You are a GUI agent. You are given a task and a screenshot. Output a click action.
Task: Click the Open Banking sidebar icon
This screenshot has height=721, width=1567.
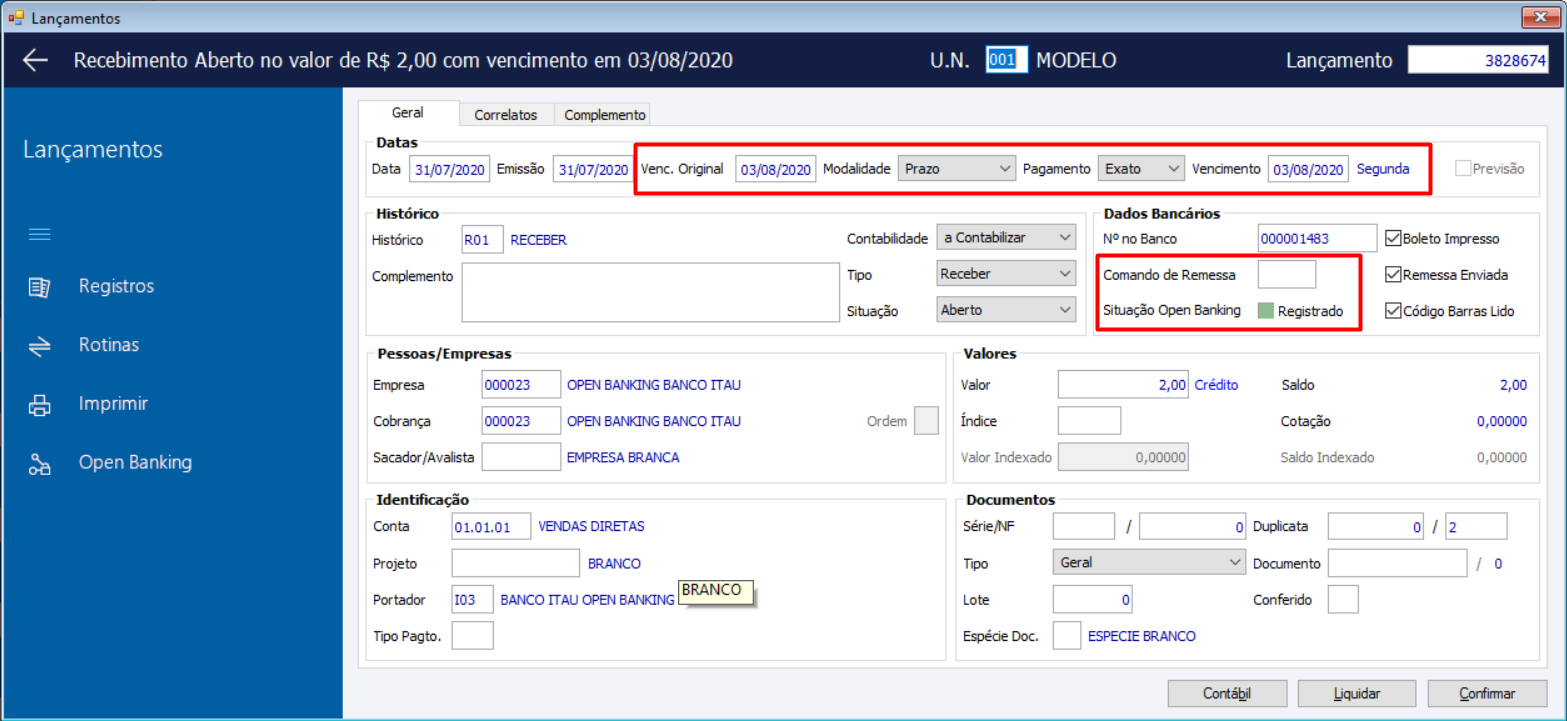[x=40, y=464]
